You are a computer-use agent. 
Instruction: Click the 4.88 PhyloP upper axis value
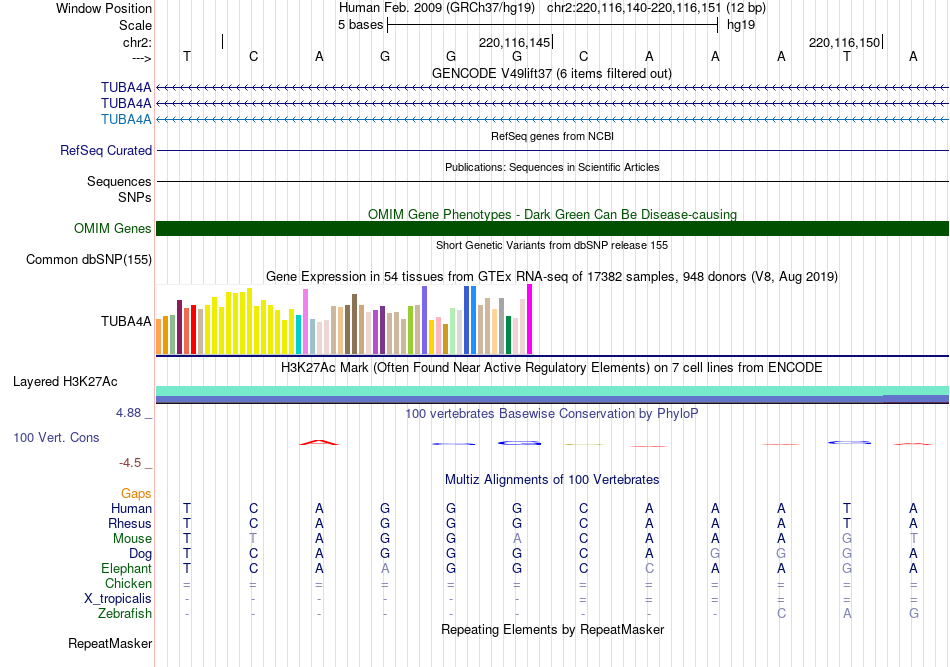point(128,413)
